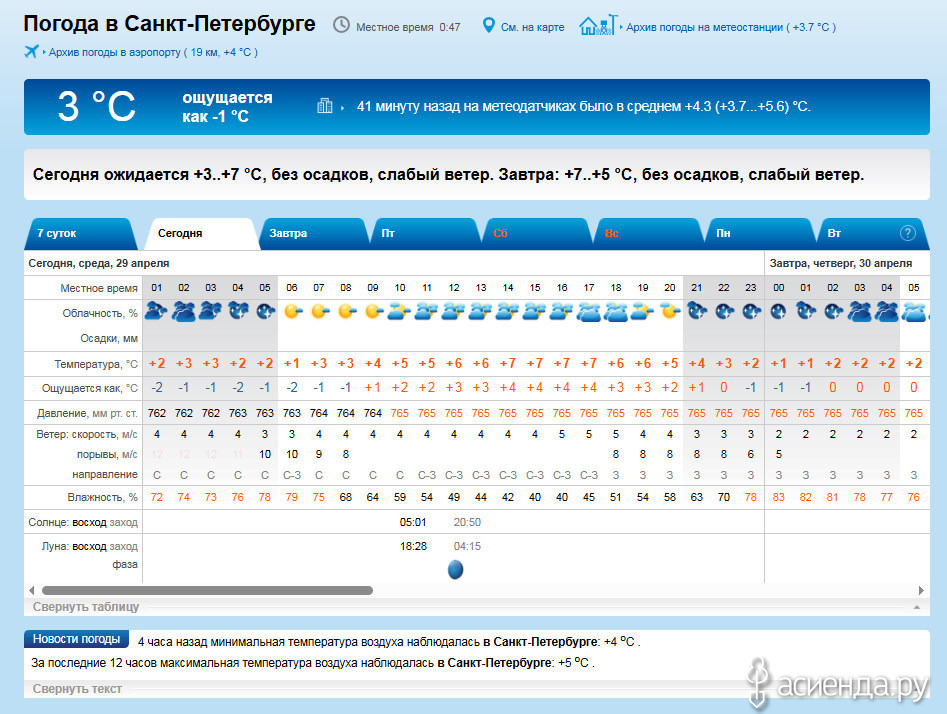Click the map pin location icon

pos(489,26)
